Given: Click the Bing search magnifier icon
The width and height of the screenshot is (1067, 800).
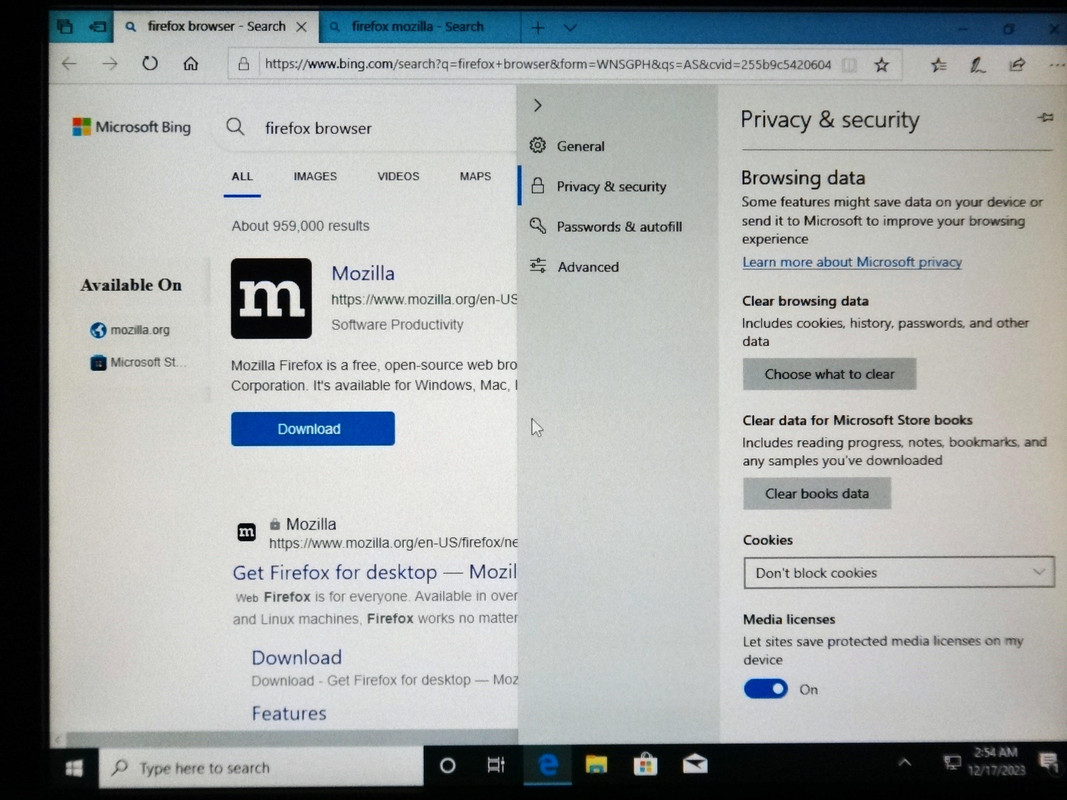Looking at the screenshot, I should pos(235,127).
